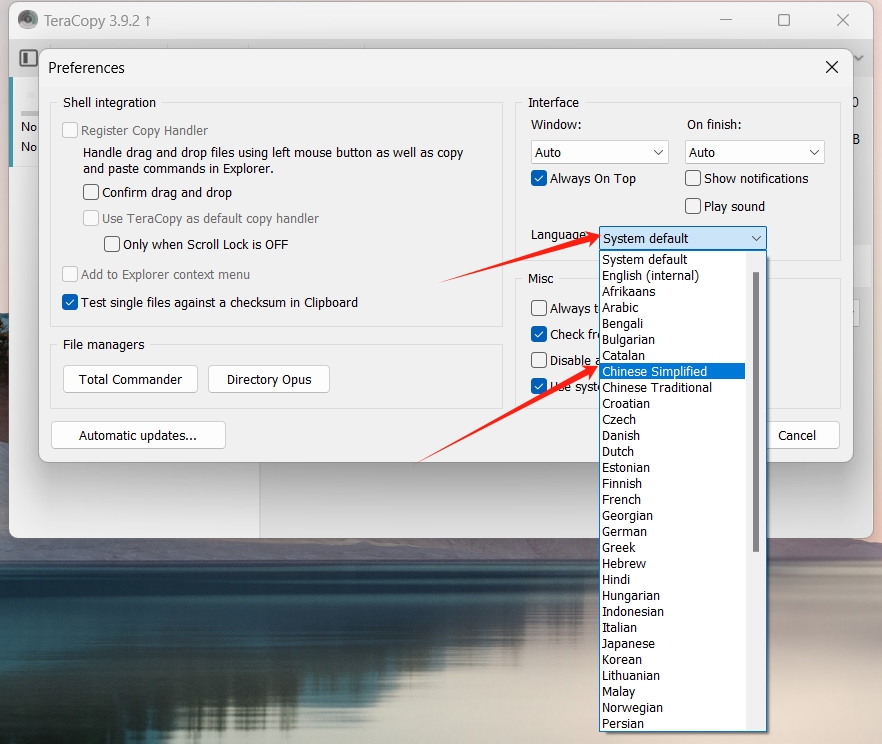Enable the Disable checkbox under Misc
Viewport: 882px width, 744px height.
[539, 360]
